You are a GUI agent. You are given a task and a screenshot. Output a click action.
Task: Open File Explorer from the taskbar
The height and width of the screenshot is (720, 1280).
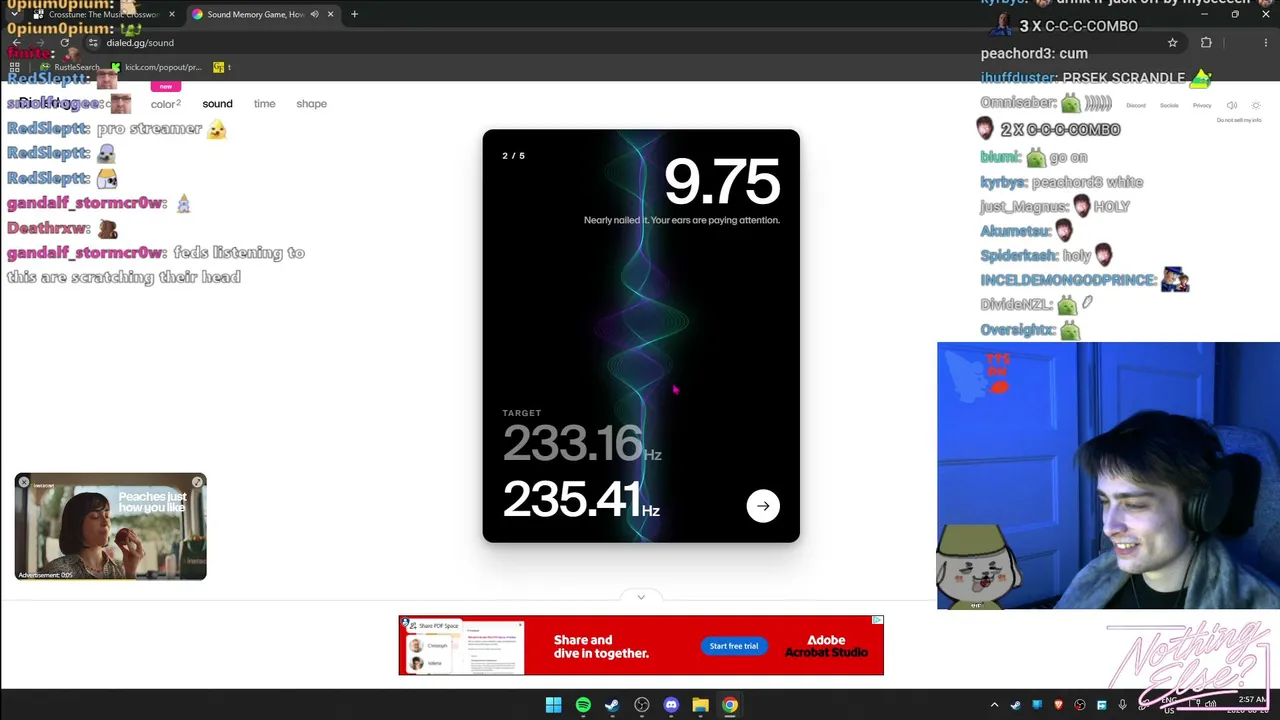pyautogui.click(x=700, y=705)
